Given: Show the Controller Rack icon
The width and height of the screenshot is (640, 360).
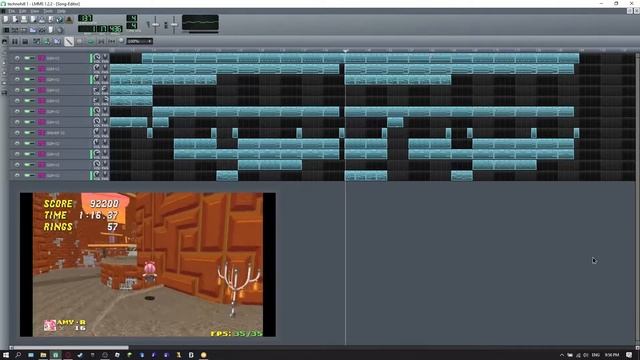Looking at the screenshot, I should pyautogui.click(x=60, y=30).
